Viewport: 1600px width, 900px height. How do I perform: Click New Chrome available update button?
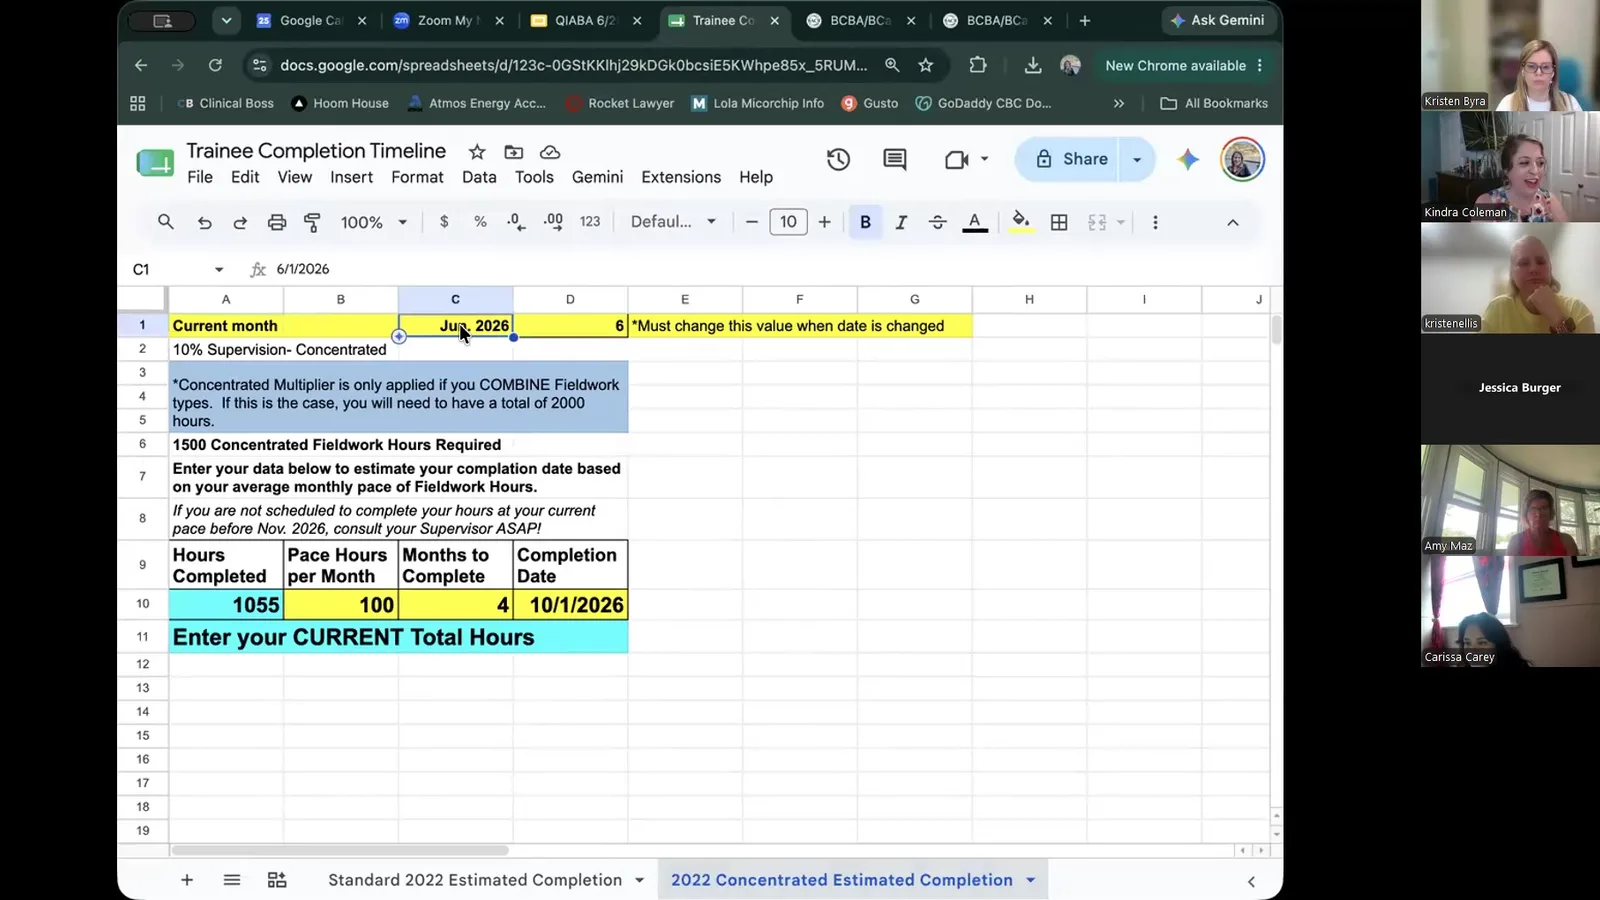point(1185,65)
